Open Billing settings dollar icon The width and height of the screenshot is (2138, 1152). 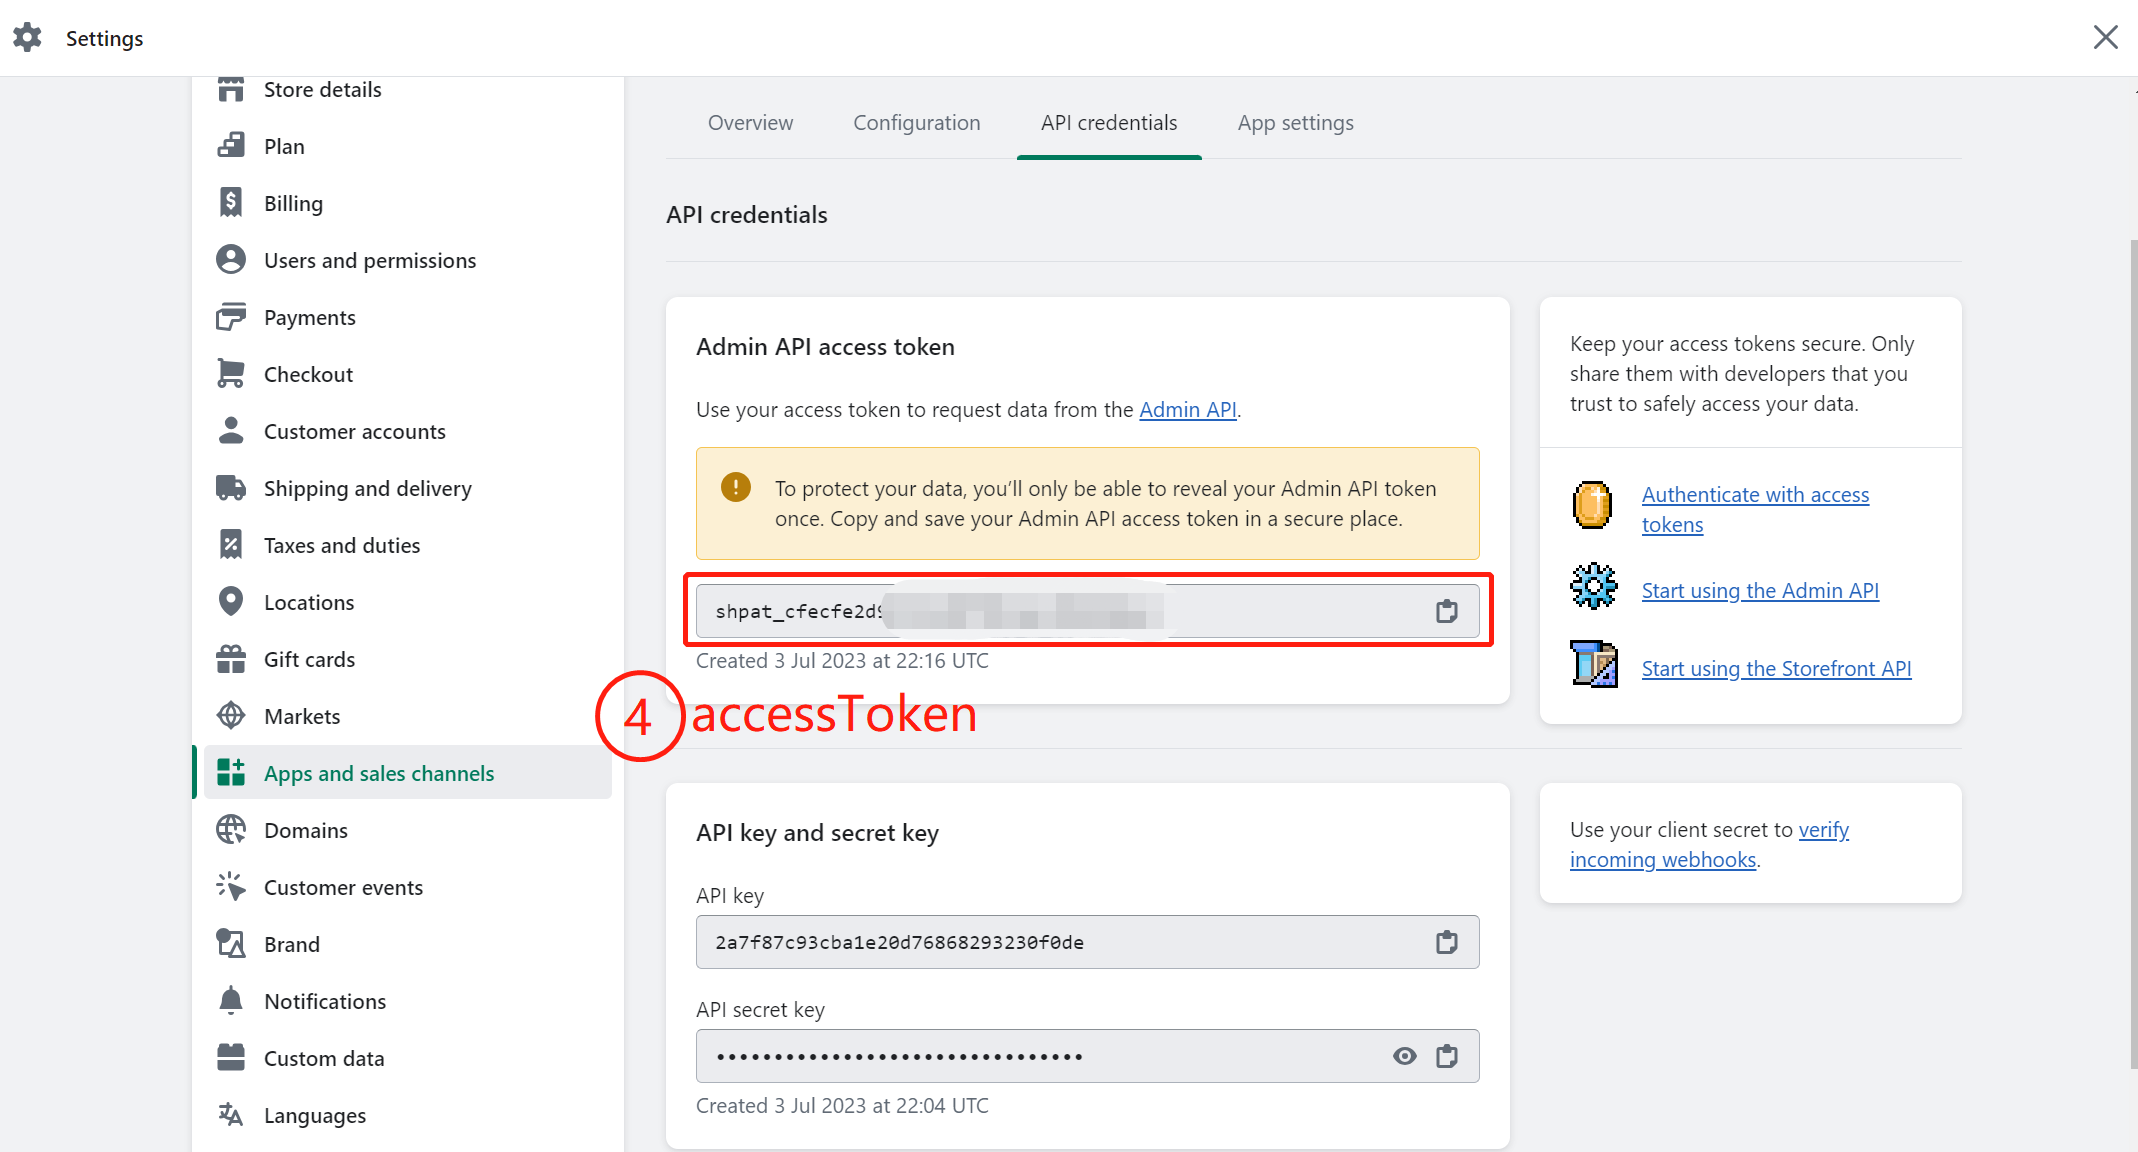pos(231,203)
